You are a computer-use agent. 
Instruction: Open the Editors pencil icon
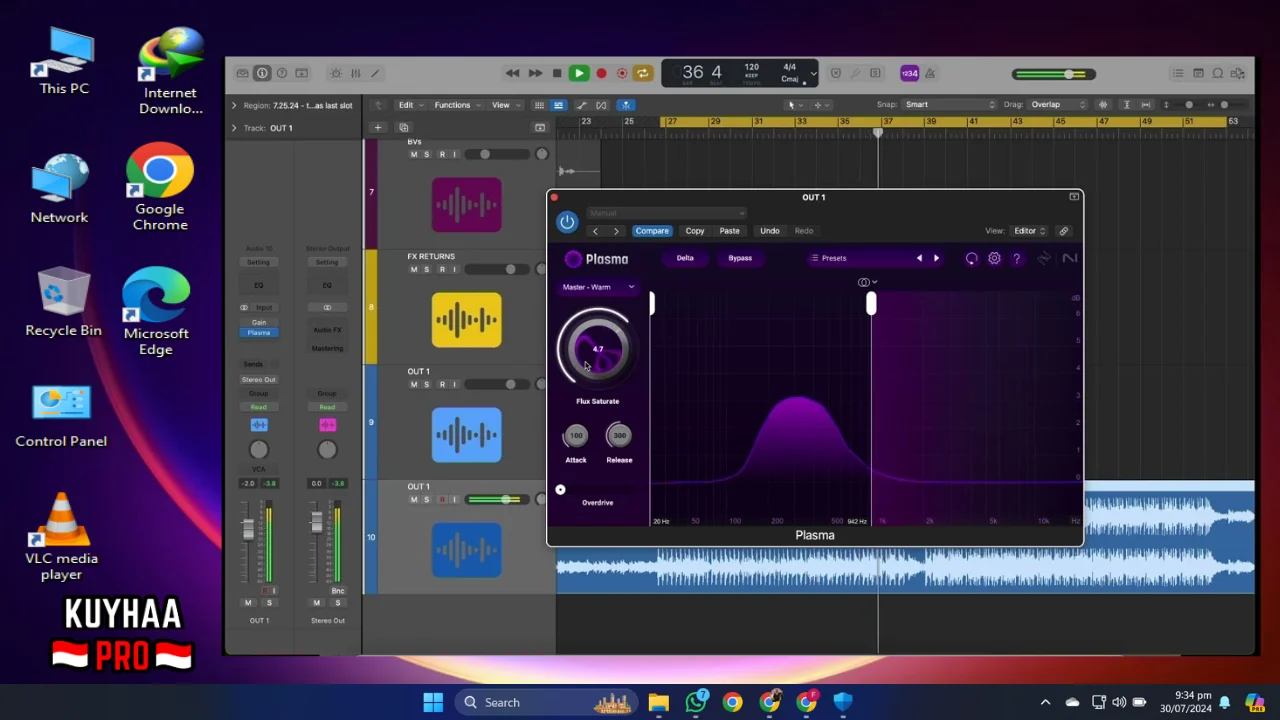375,73
